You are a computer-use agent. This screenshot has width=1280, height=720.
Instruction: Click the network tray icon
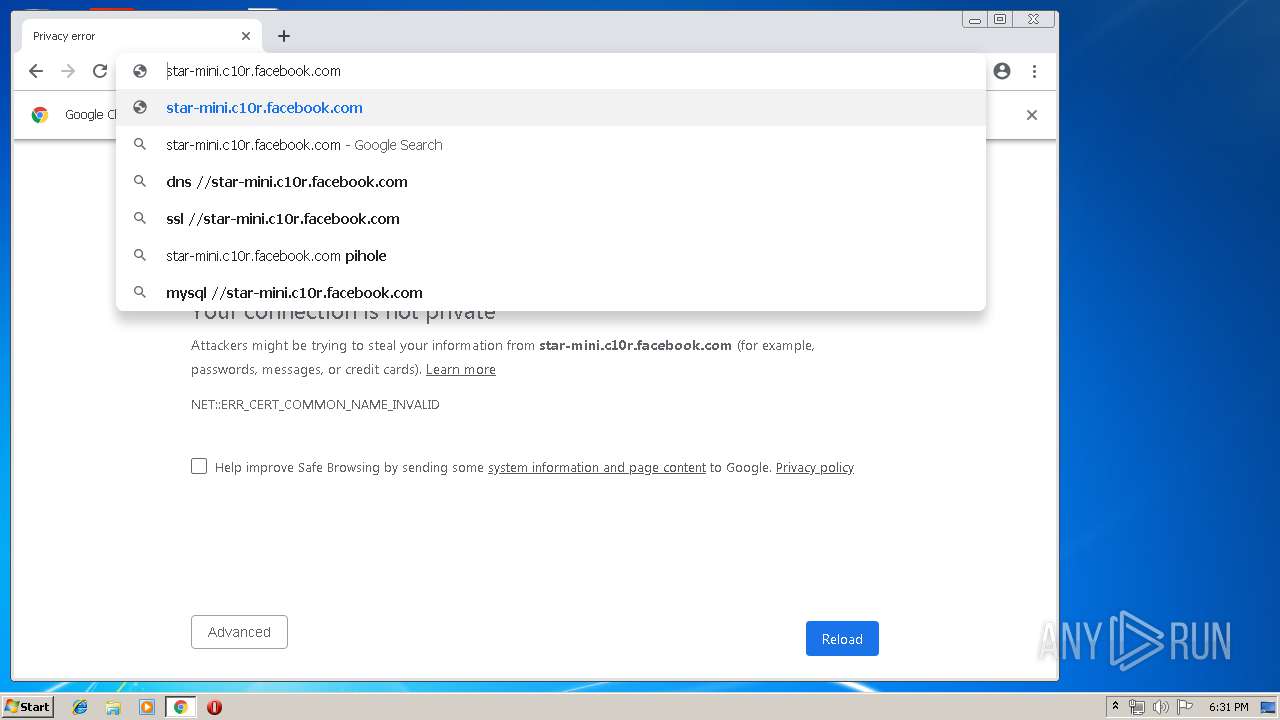[1137, 707]
